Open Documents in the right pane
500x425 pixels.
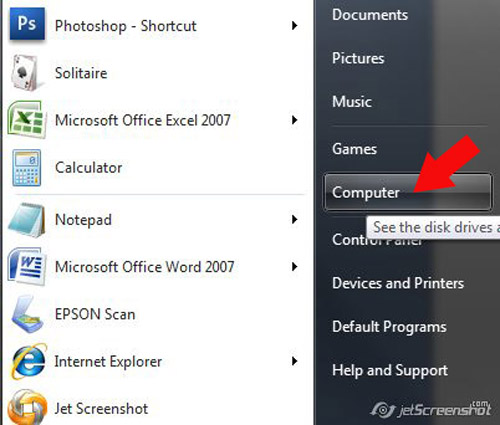tap(370, 15)
